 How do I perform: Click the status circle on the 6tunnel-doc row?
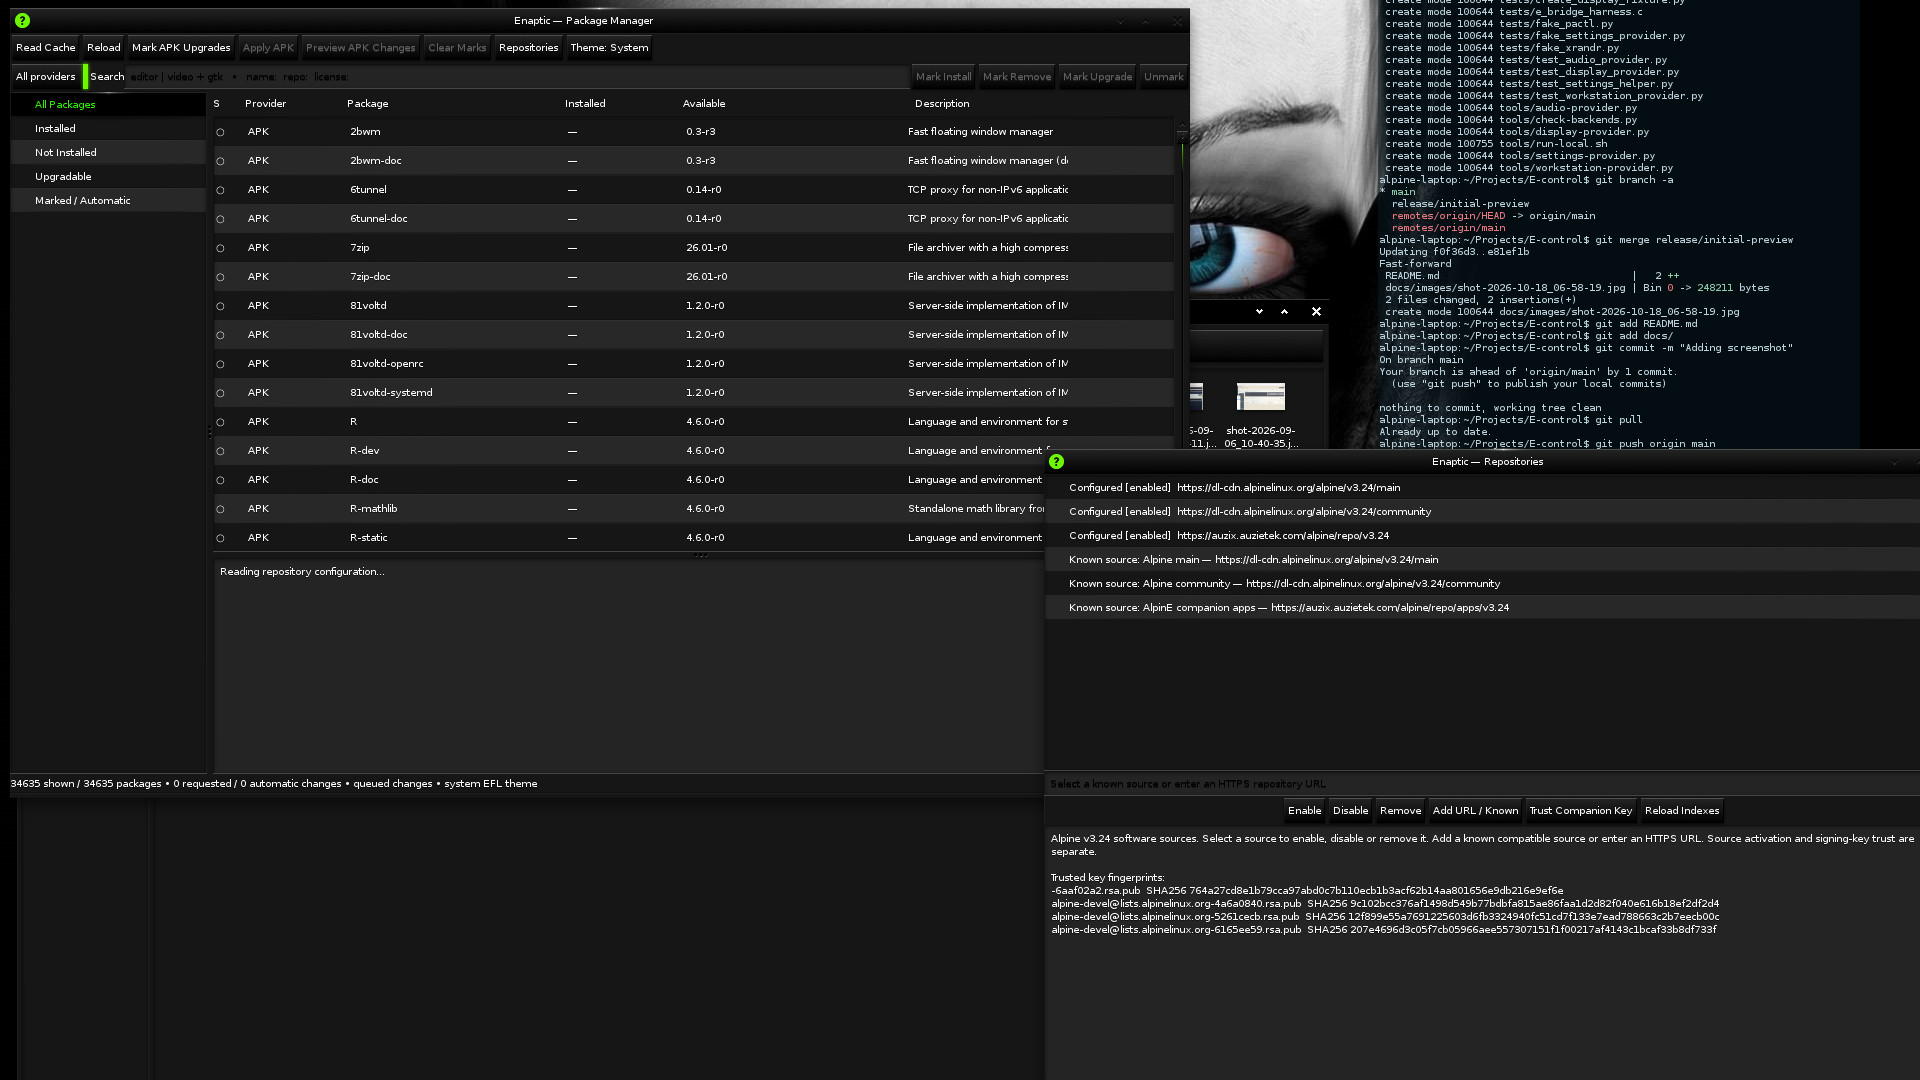220,219
